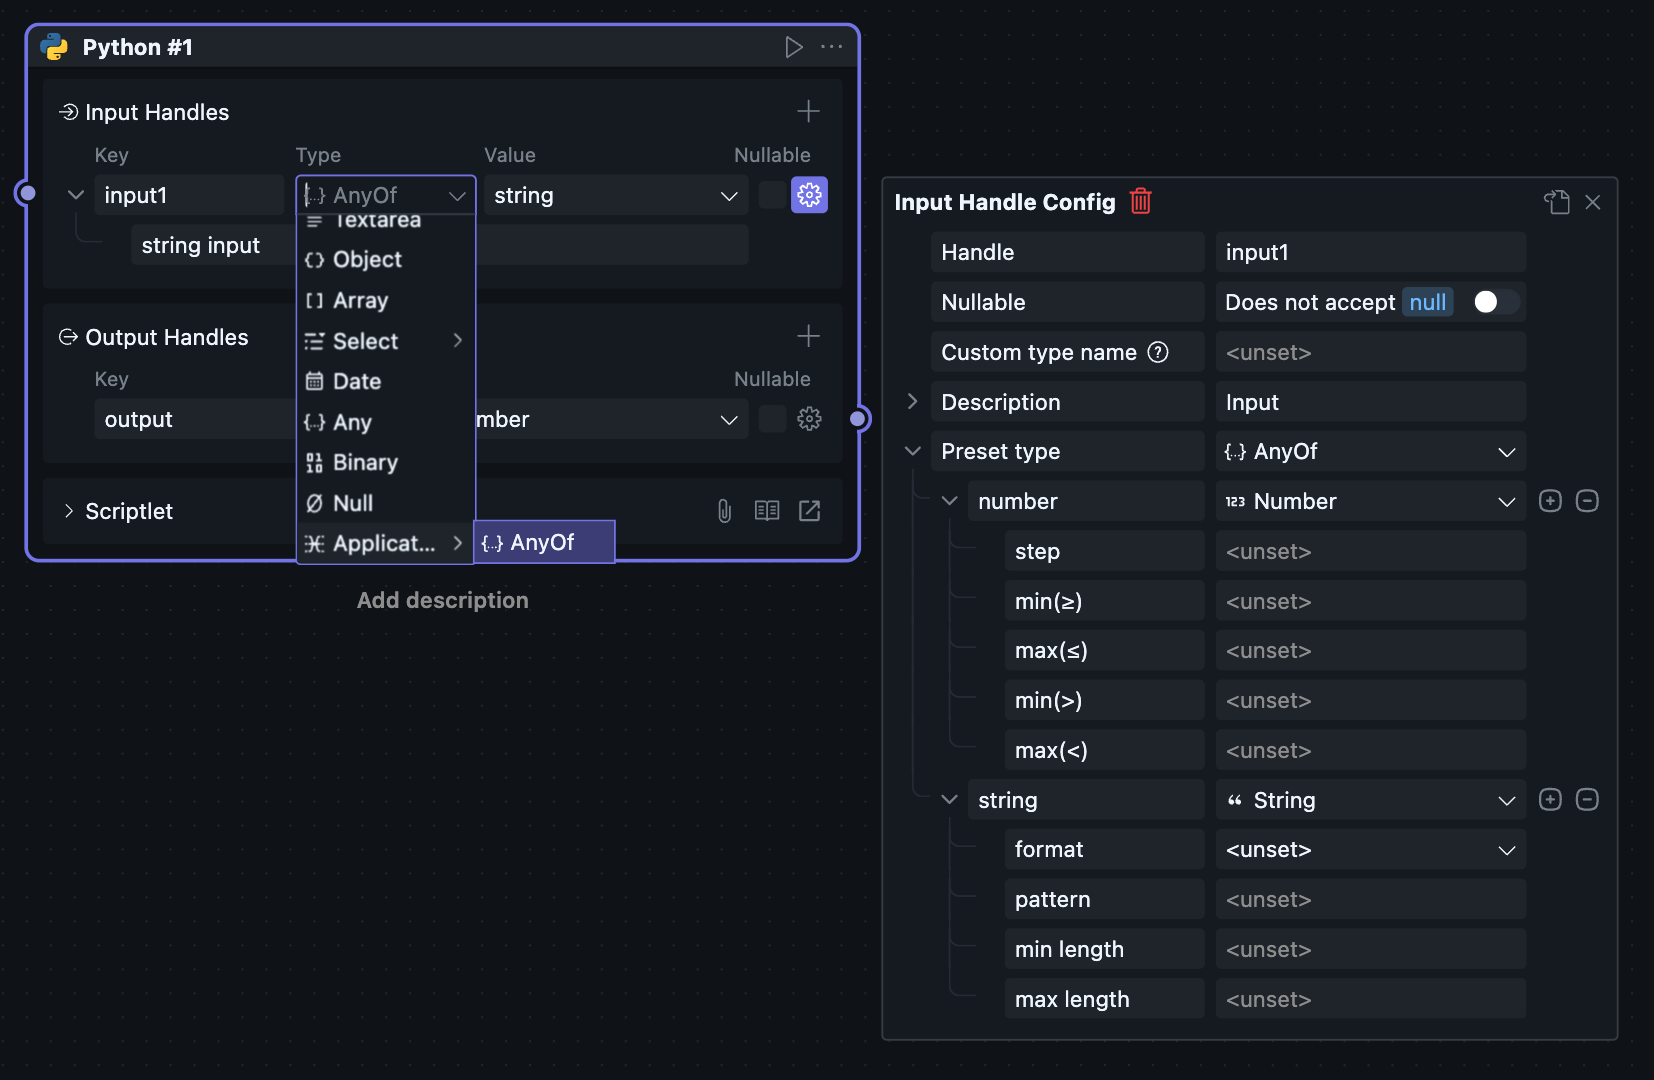Delete the input handle with trash icon
The image size is (1654, 1080).
1140,202
